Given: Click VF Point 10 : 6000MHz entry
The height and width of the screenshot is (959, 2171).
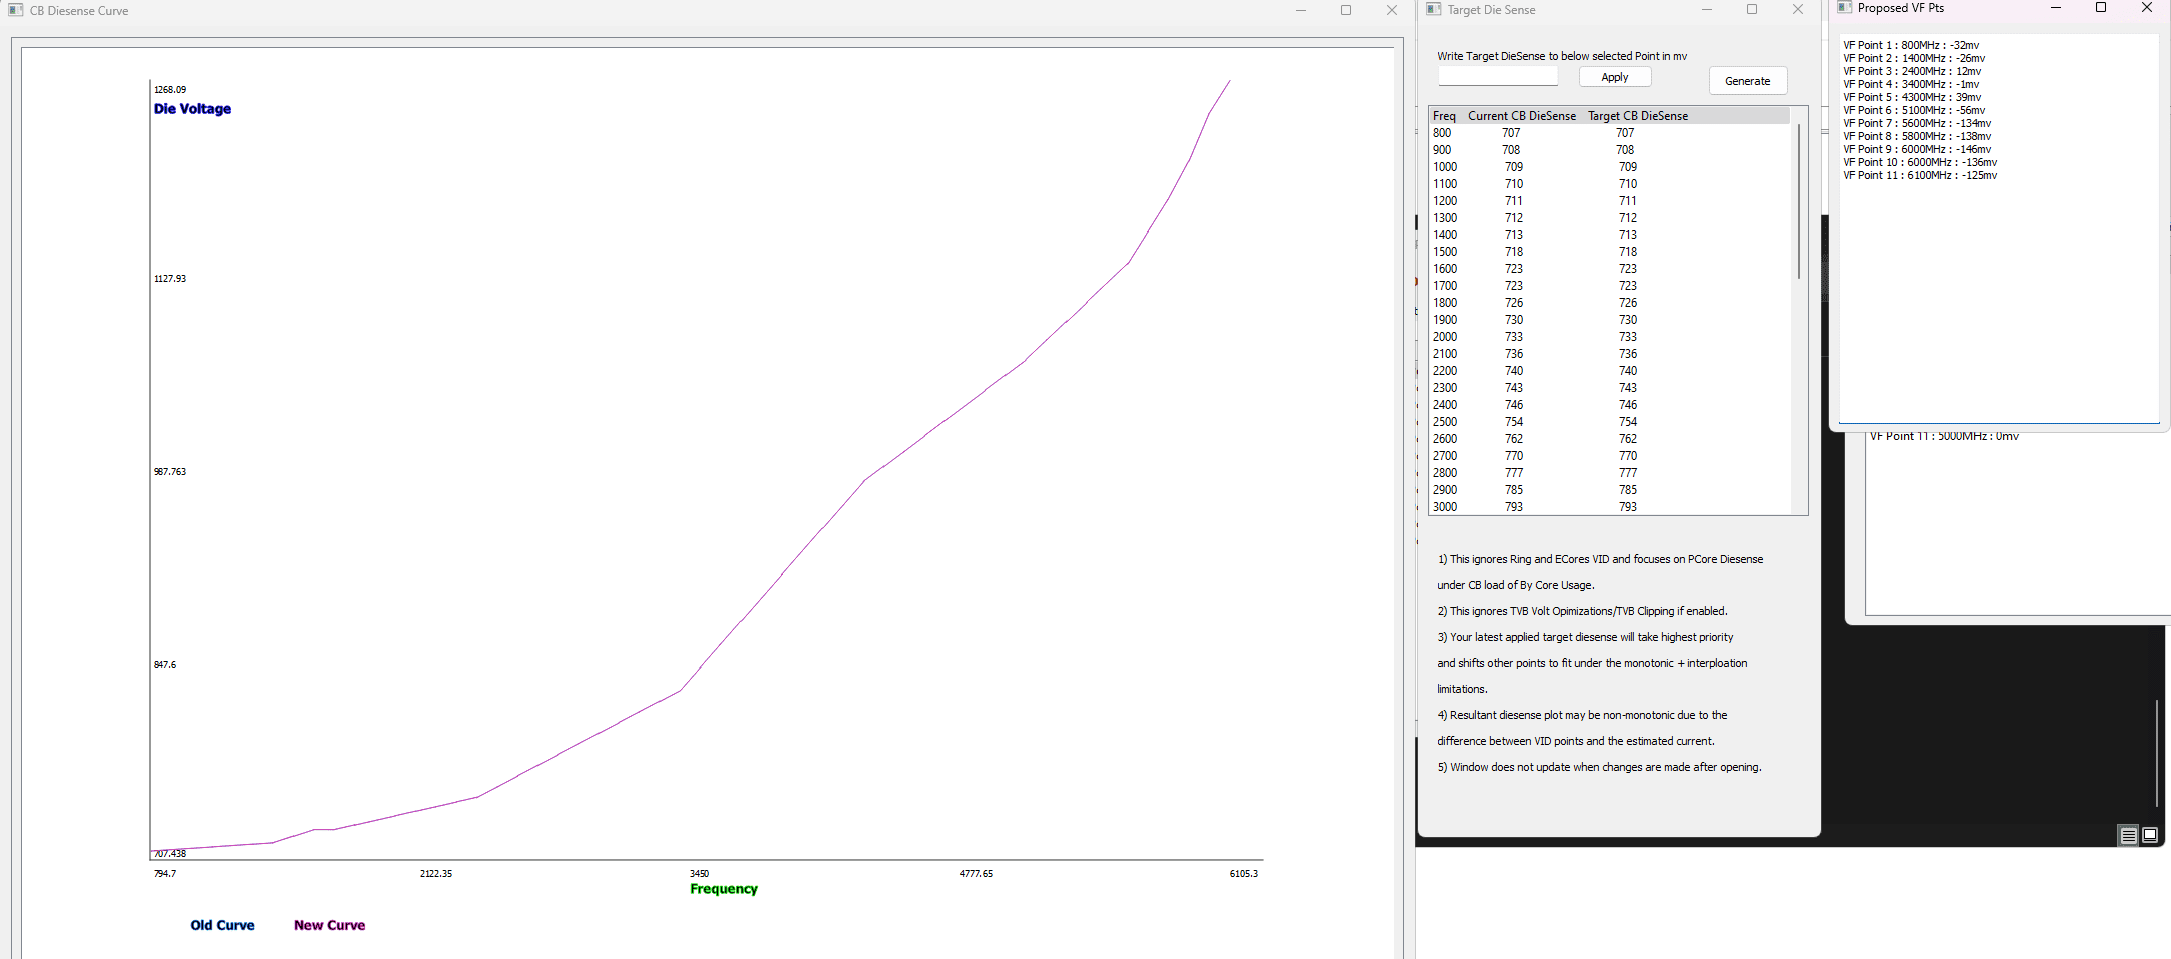Looking at the screenshot, I should pos(1920,162).
